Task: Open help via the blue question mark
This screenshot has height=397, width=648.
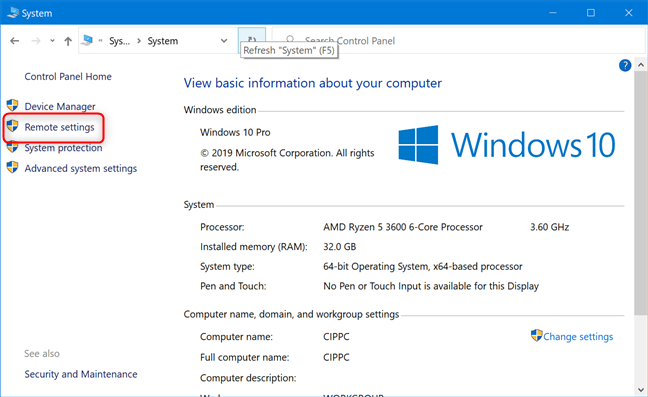Action: click(x=625, y=65)
